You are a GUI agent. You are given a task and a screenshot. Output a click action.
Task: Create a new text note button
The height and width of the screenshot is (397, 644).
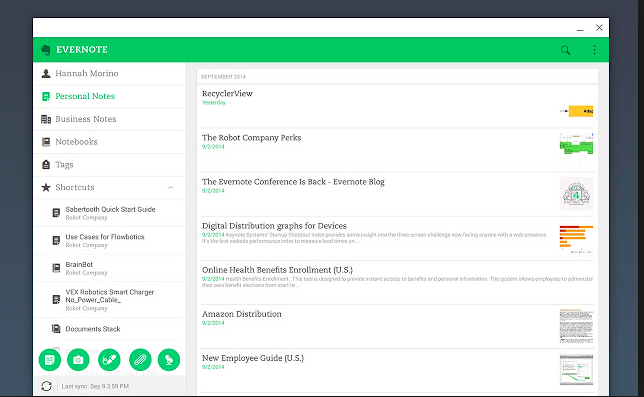pyautogui.click(x=50, y=360)
